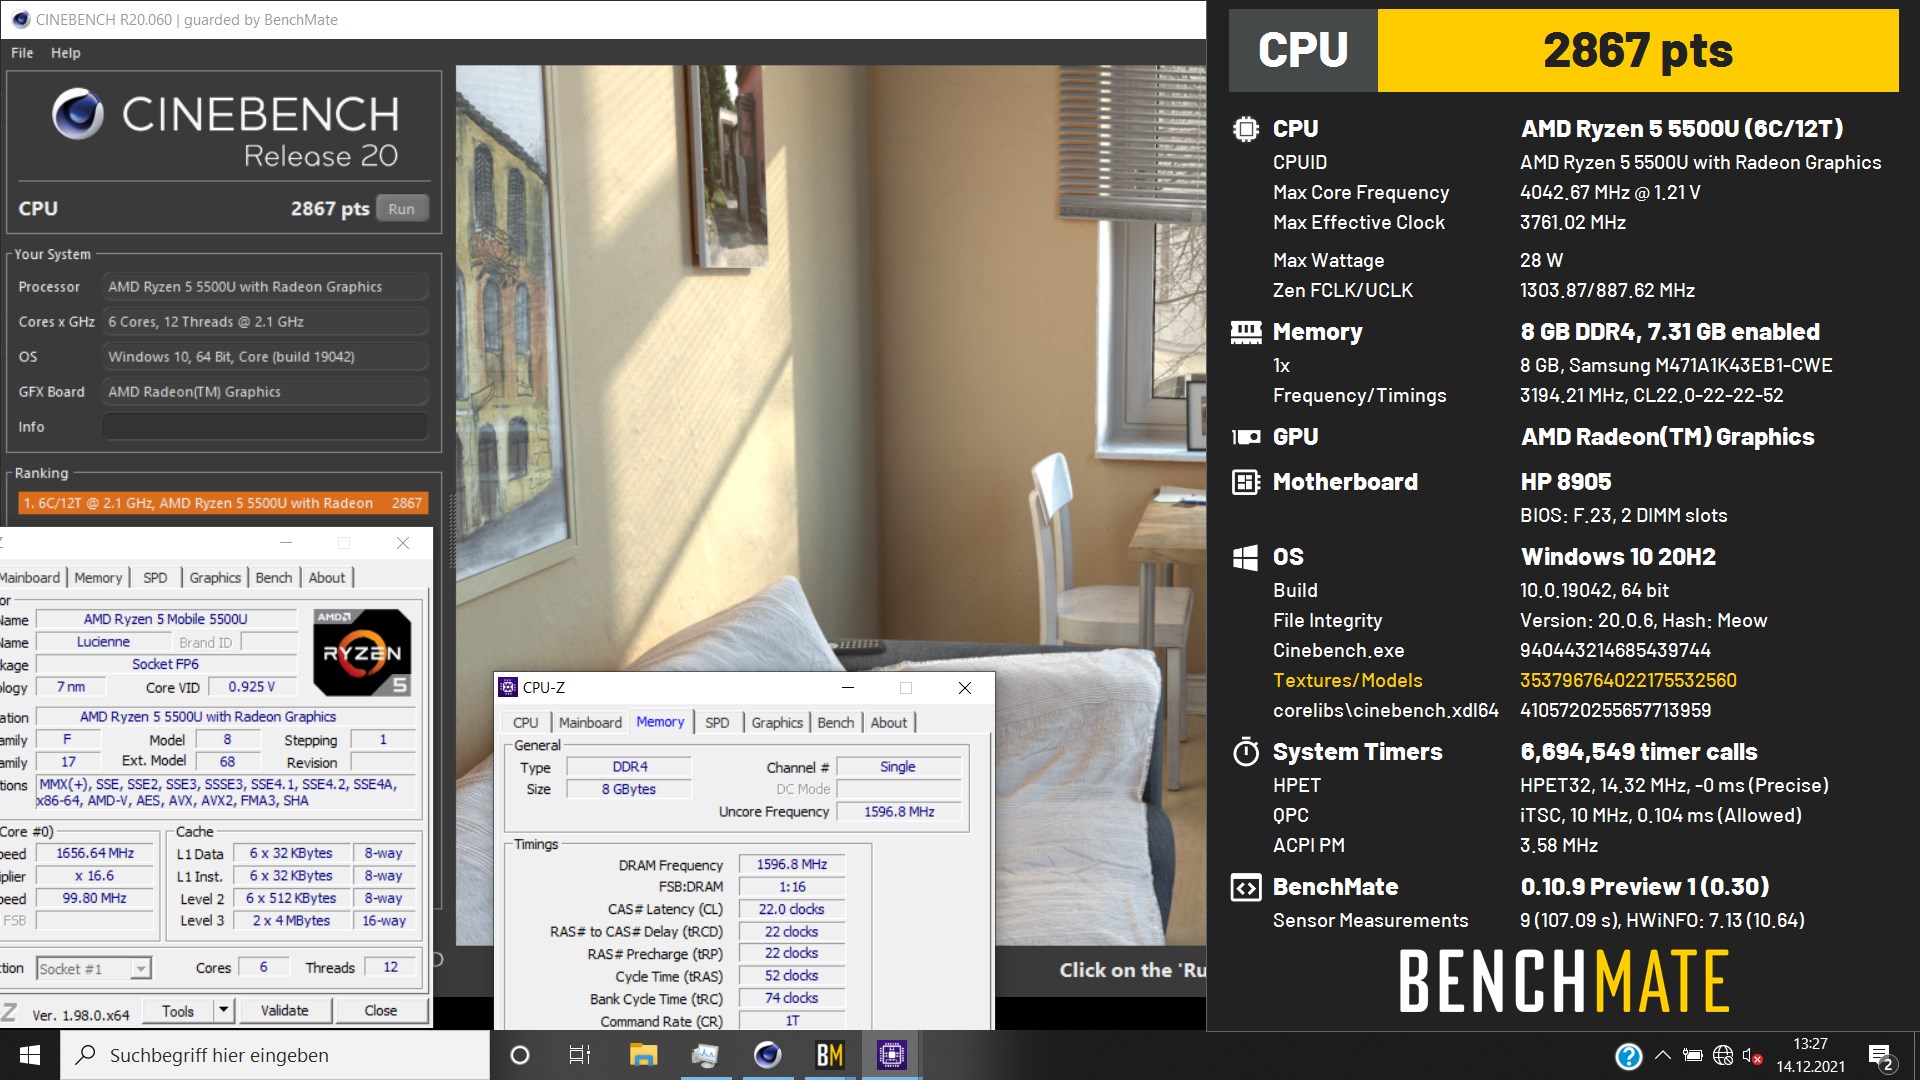Screen dimensions: 1920x1080
Task: Click the HP 8905 motherboard name
Action: [x=1566, y=482]
